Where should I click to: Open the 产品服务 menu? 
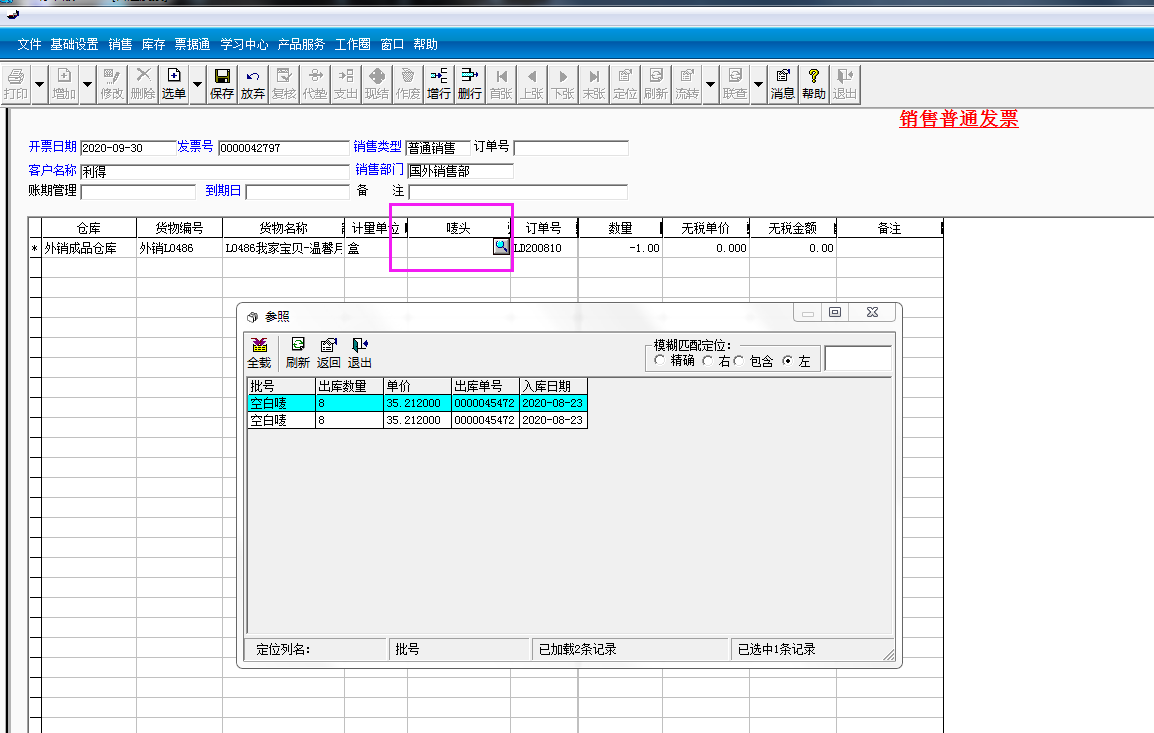[x=301, y=44]
